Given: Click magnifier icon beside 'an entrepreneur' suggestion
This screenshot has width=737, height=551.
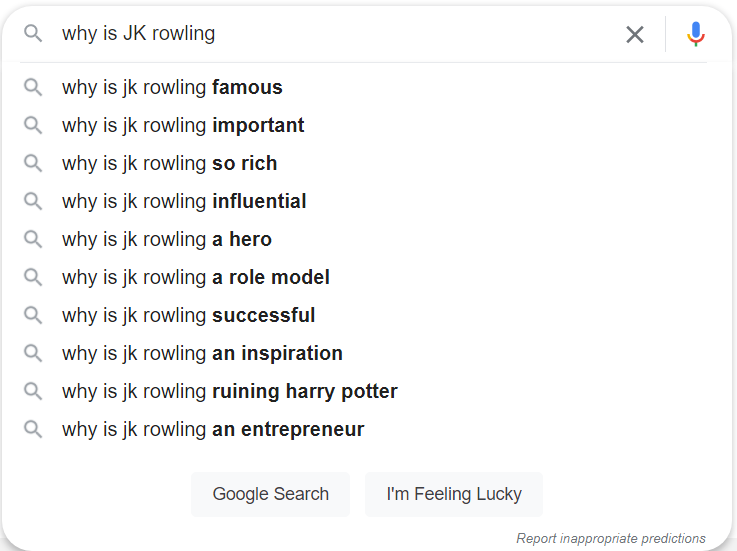Looking at the screenshot, I should [x=33, y=429].
